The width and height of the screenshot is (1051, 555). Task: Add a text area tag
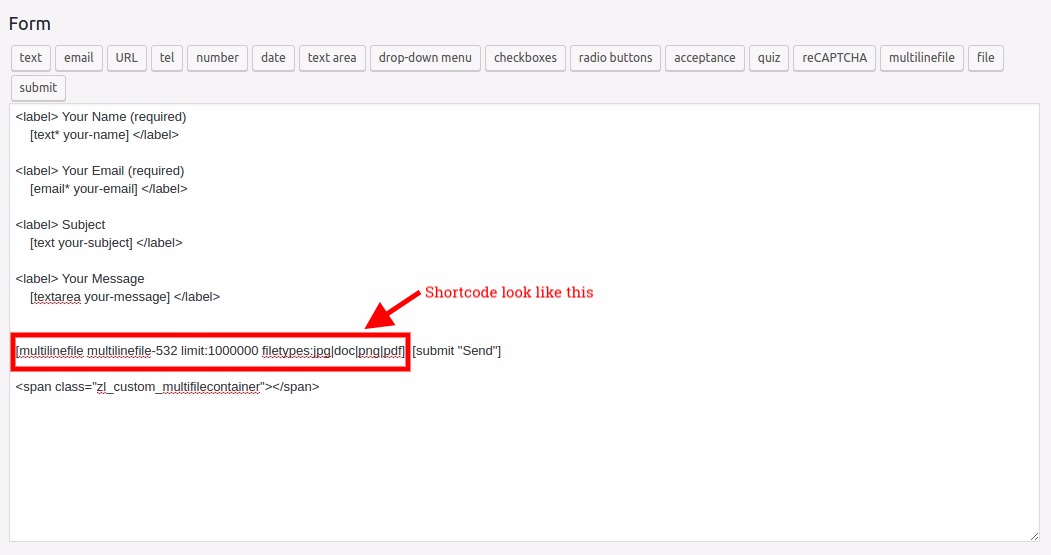pyautogui.click(x=332, y=58)
